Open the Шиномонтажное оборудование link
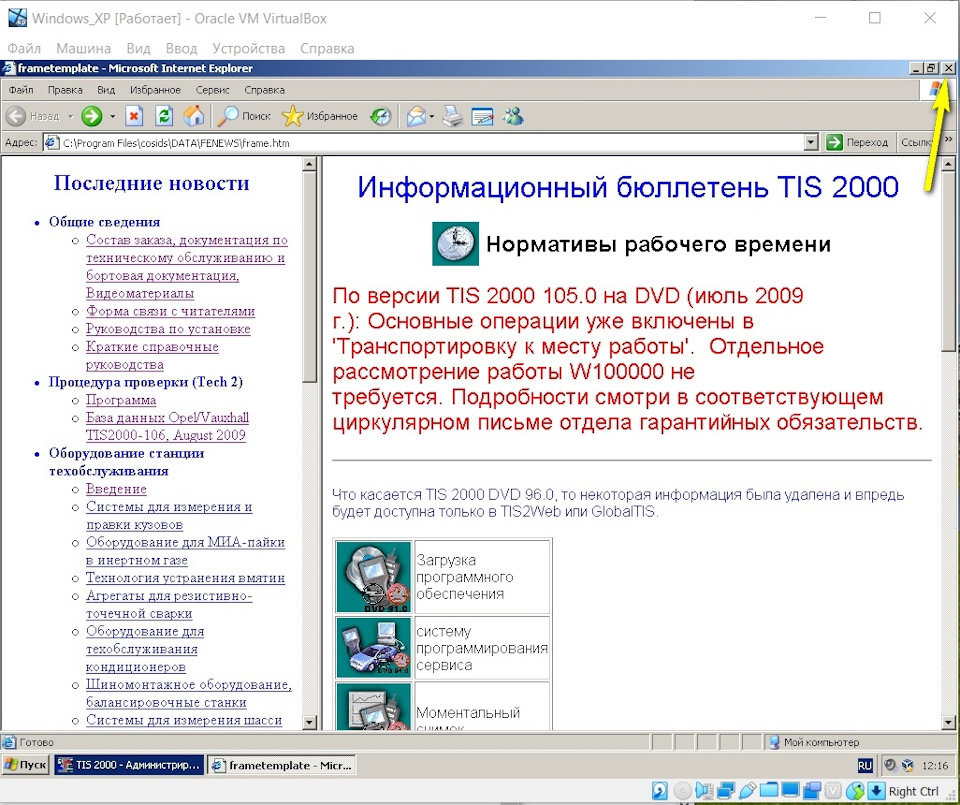 [189, 694]
